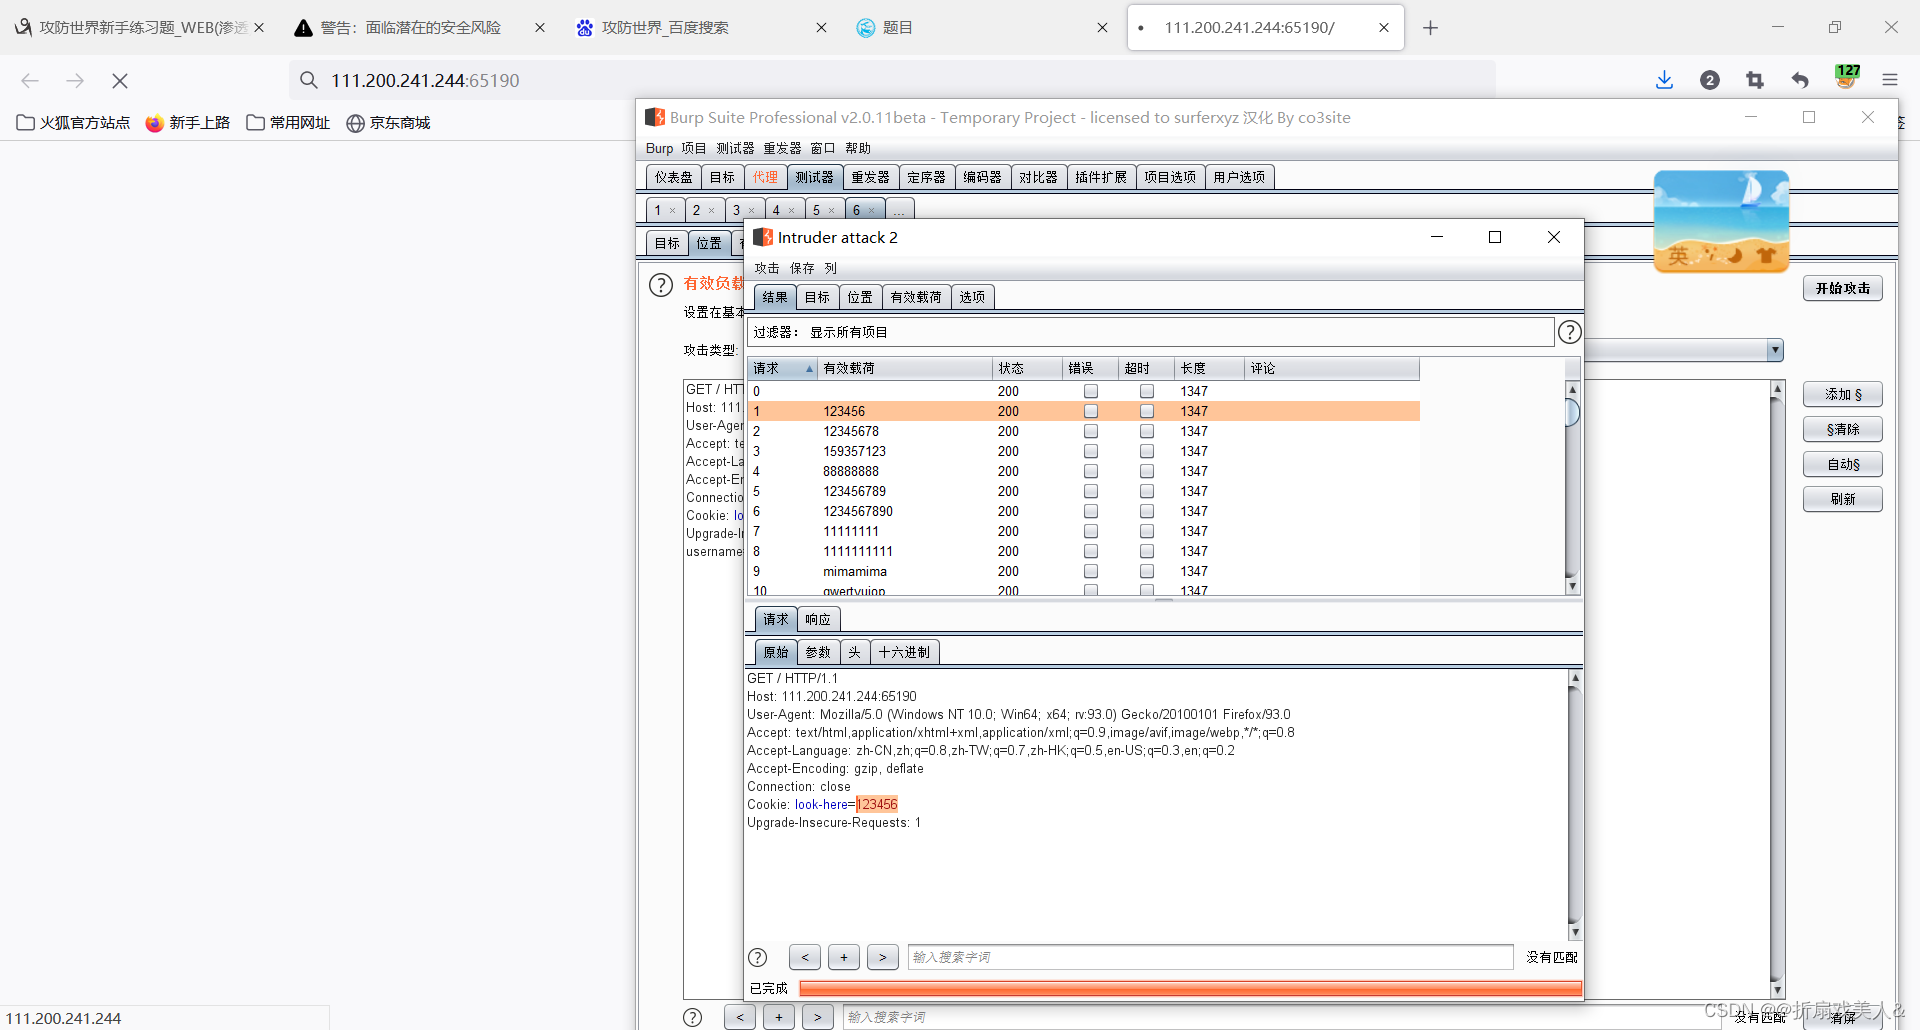Viewport: 1920px width, 1030px height.
Task: Open the 有效载荷 tab in attack window
Action: pyautogui.click(x=916, y=297)
